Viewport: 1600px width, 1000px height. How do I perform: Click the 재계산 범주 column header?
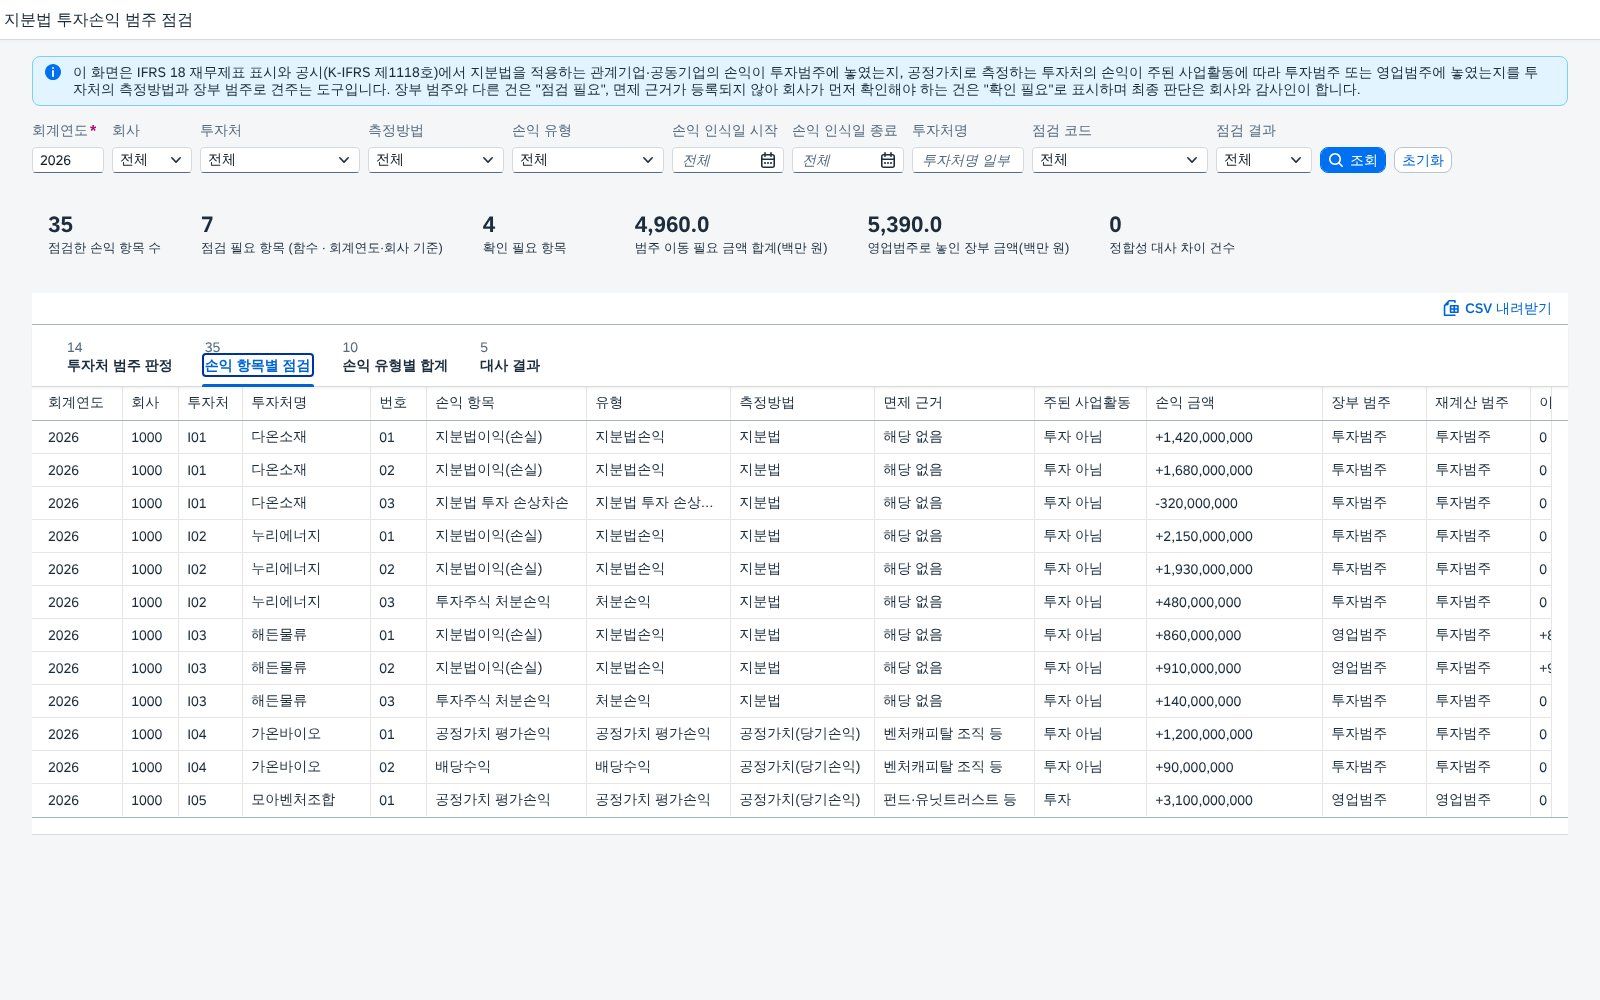tap(1478, 403)
